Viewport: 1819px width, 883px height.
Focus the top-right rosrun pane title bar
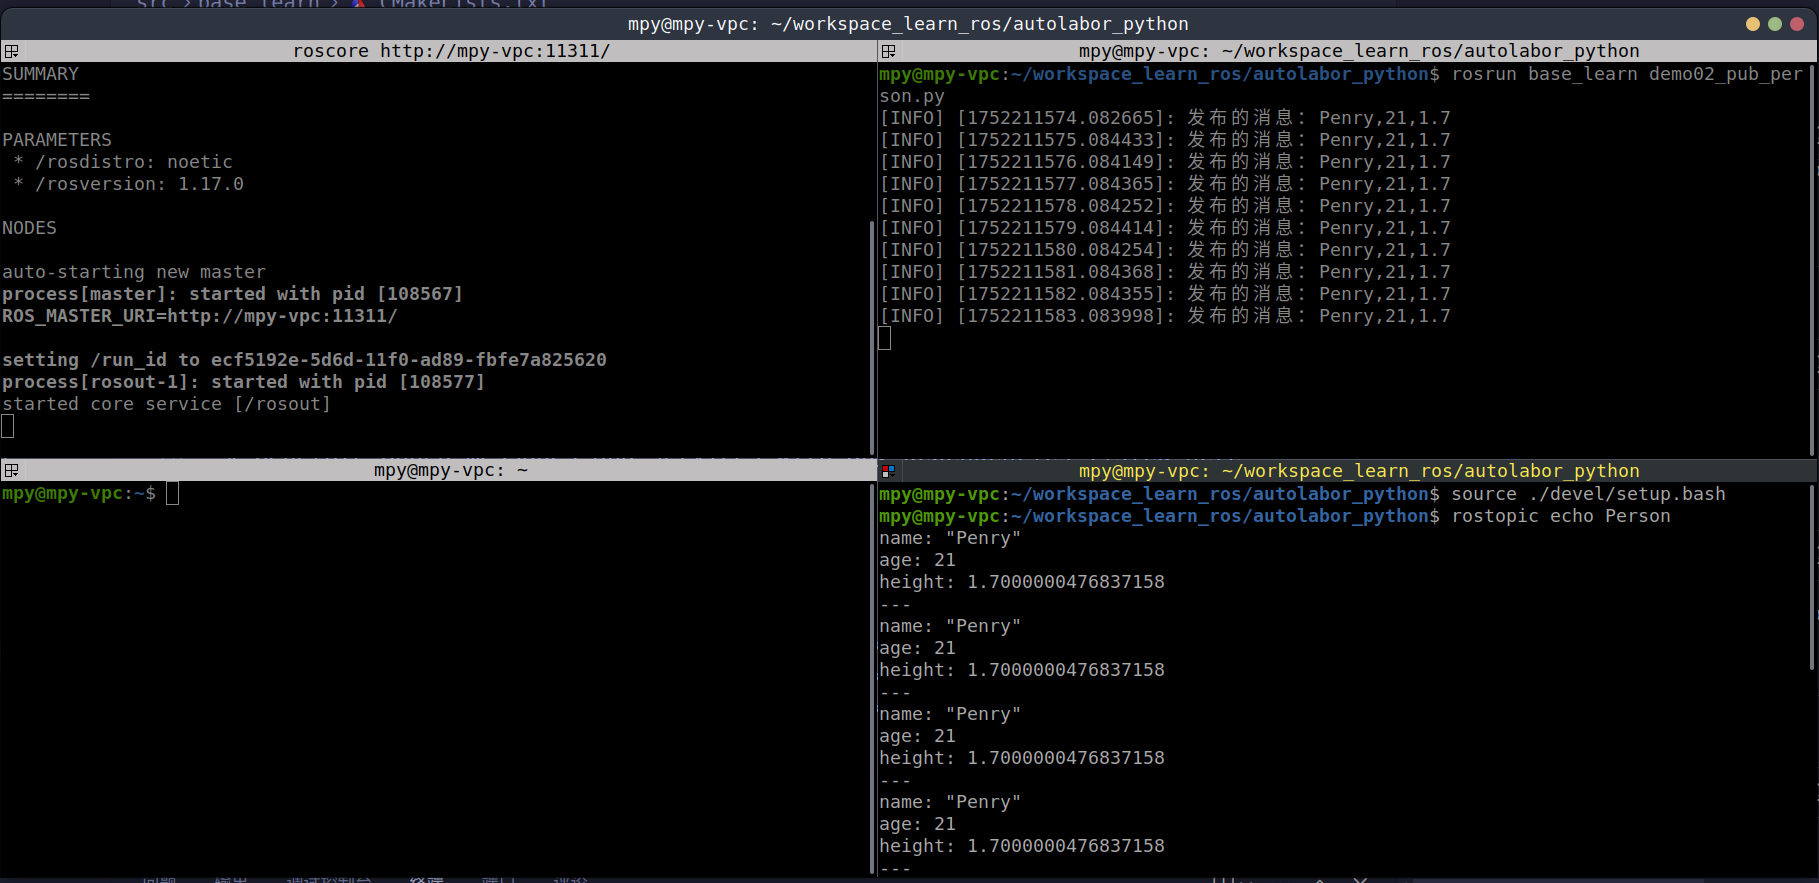point(1358,51)
